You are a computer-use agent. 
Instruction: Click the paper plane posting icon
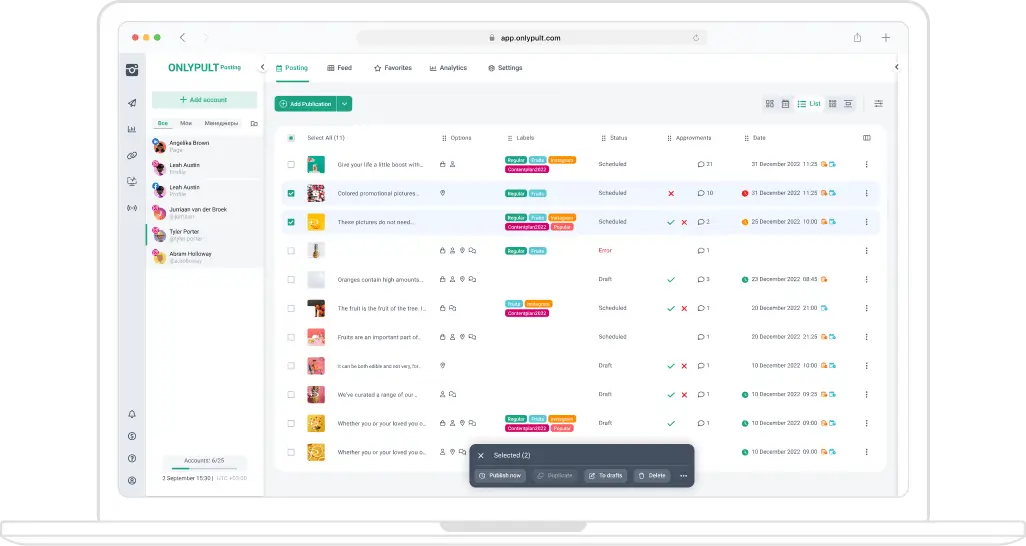tap(132, 103)
